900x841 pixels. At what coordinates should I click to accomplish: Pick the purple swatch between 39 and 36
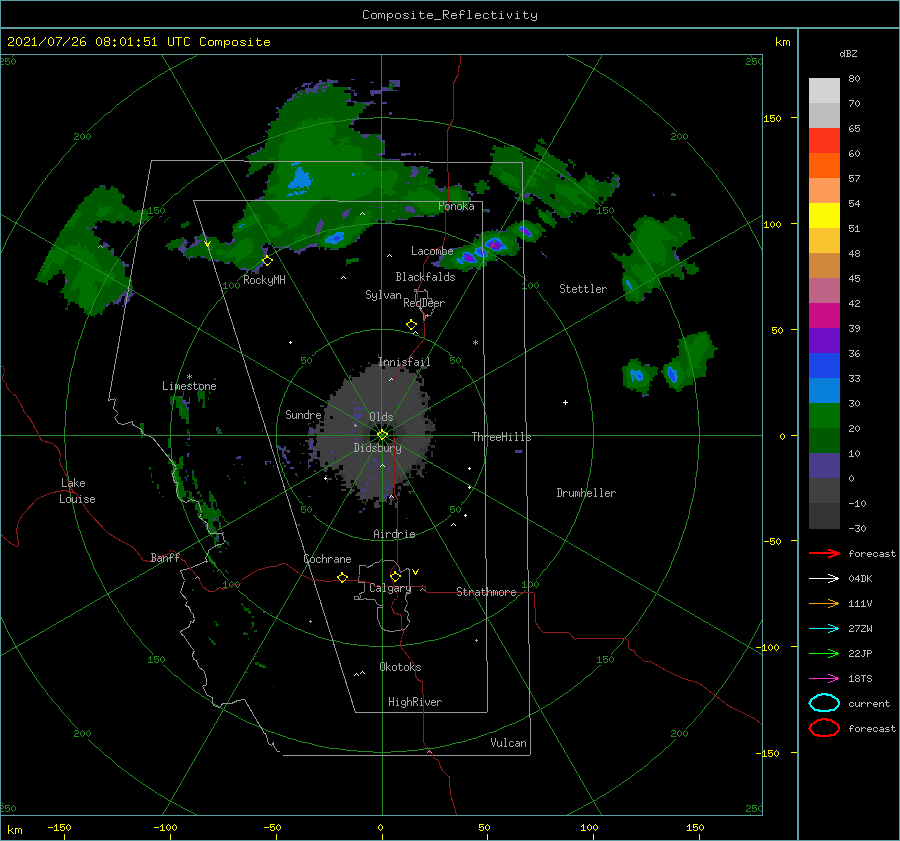(824, 340)
